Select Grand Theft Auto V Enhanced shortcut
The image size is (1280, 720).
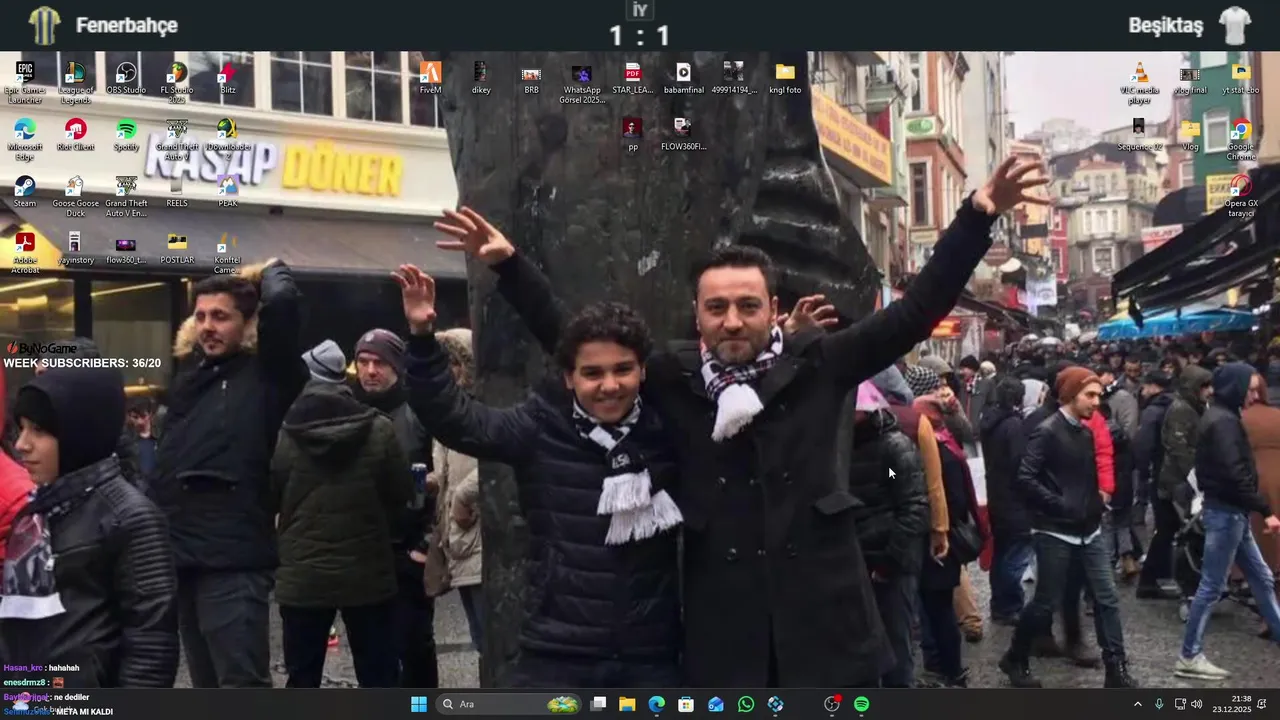[x=126, y=196]
